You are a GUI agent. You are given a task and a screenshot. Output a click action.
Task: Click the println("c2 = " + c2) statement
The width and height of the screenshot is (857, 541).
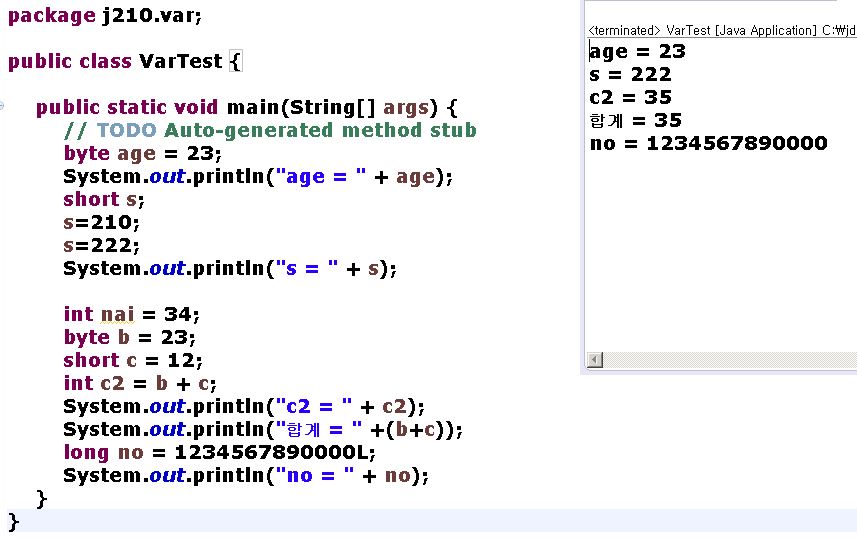click(x=244, y=406)
